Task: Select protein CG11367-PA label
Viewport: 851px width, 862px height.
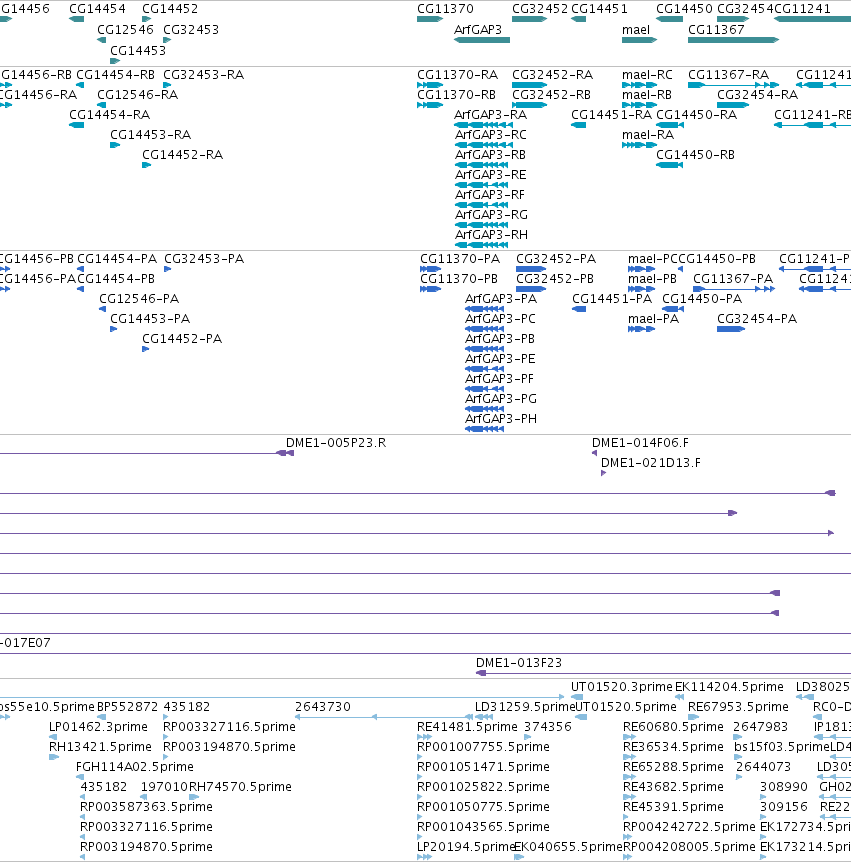Action: pyautogui.click(x=733, y=279)
